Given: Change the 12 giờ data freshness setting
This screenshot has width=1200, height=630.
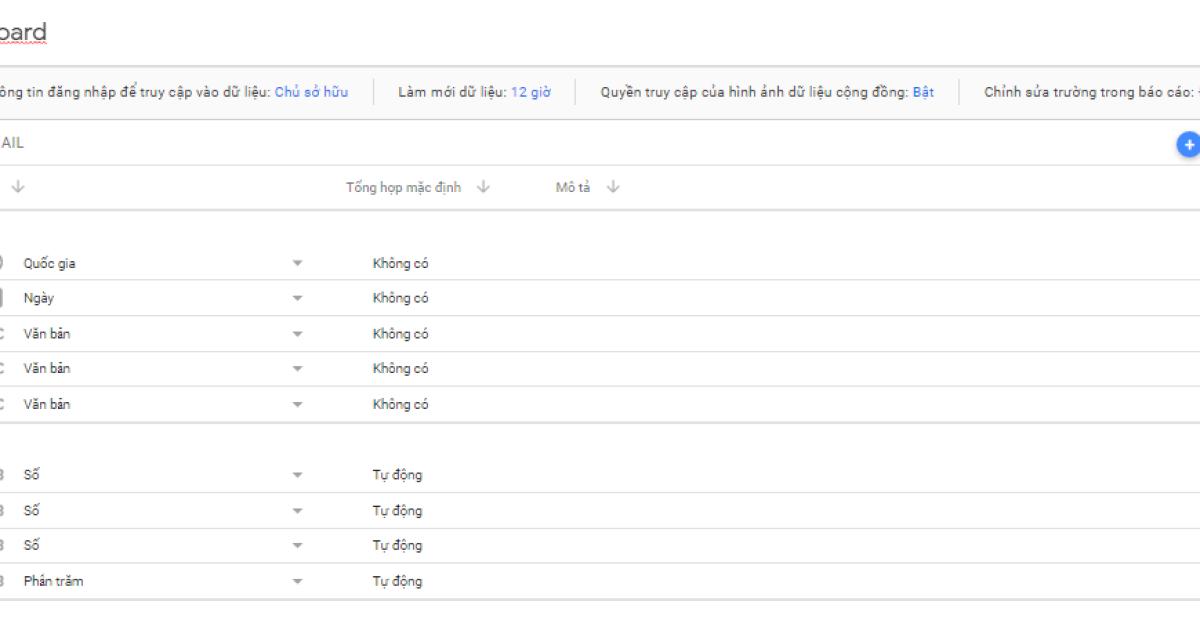Looking at the screenshot, I should 530,92.
